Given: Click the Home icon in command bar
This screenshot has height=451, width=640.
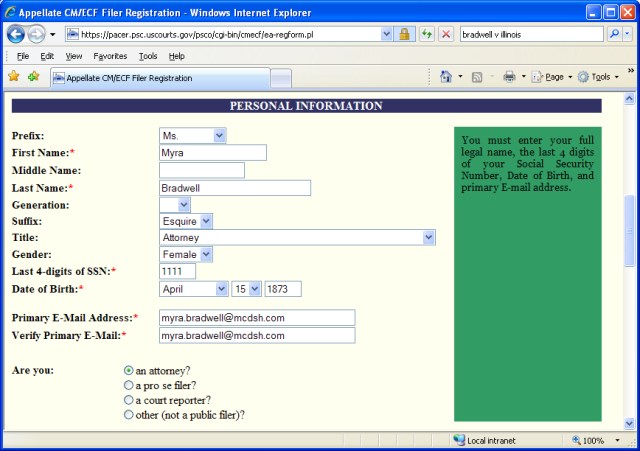Looking at the screenshot, I should coord(446,77).
